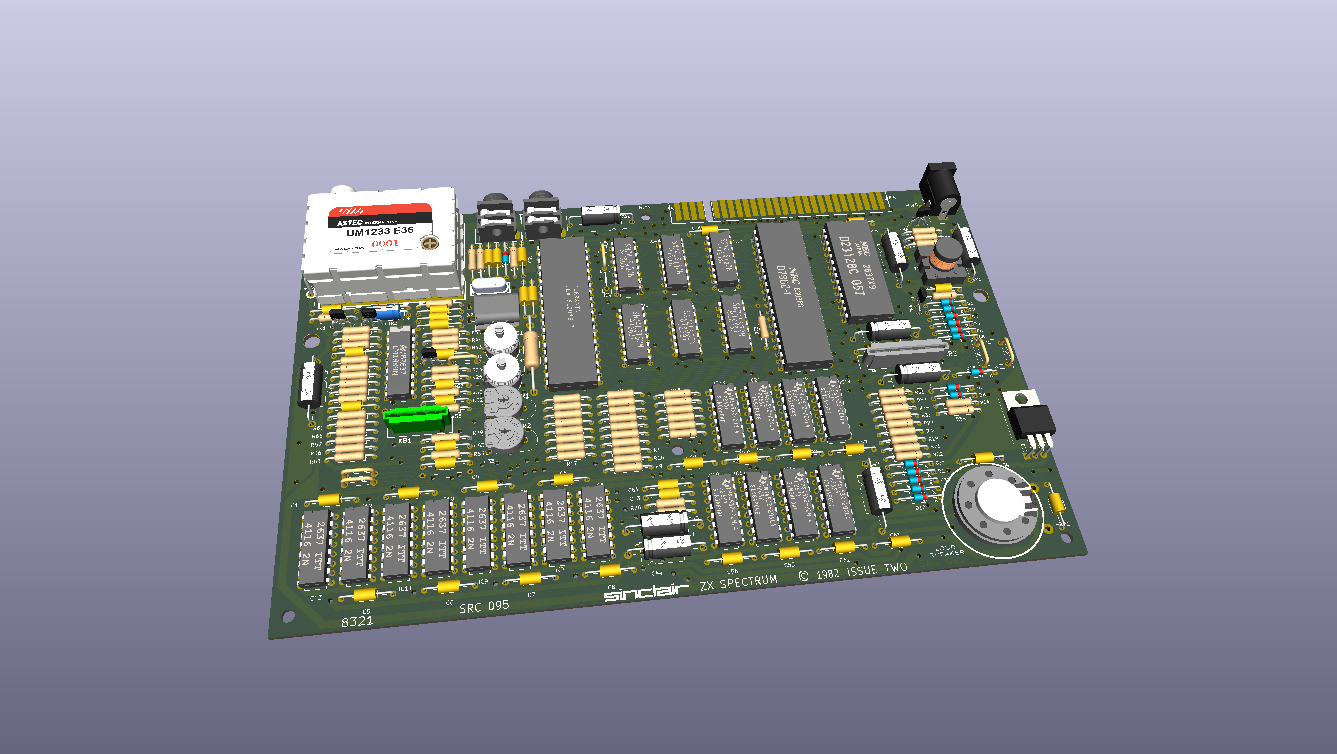Click the ZX SPECTRUM silkscreen text
The width and height of the screenshot is (1337, 754).
click(x=738, y=584)
